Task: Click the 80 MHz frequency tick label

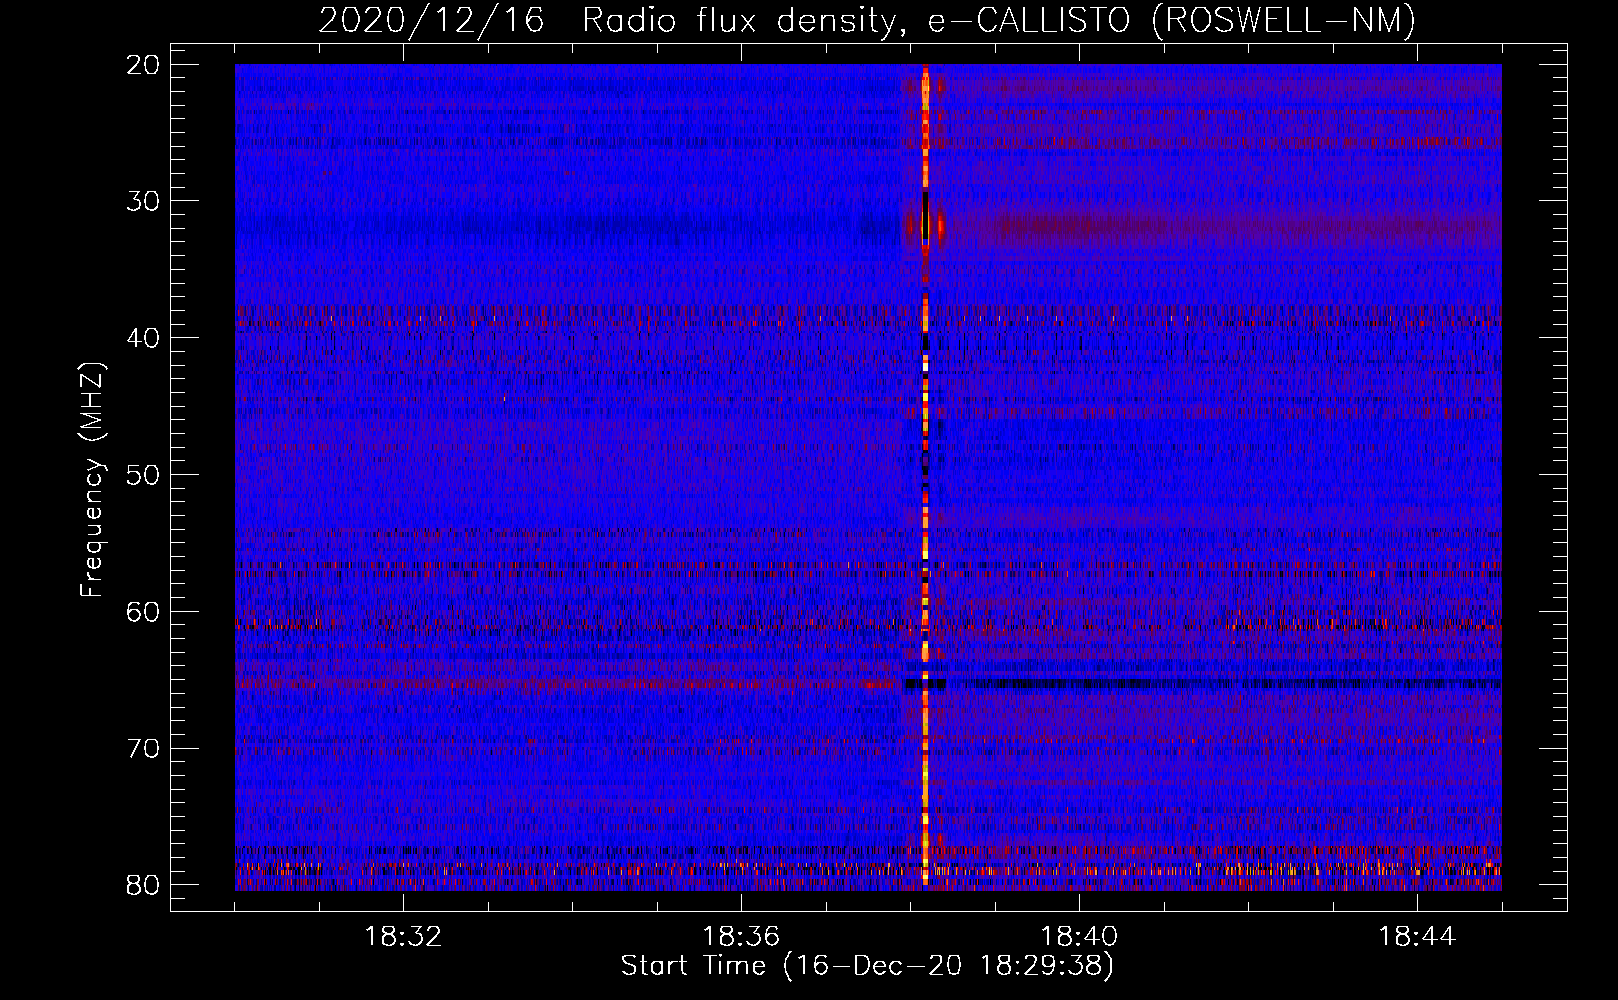Action: click(143, 885)
